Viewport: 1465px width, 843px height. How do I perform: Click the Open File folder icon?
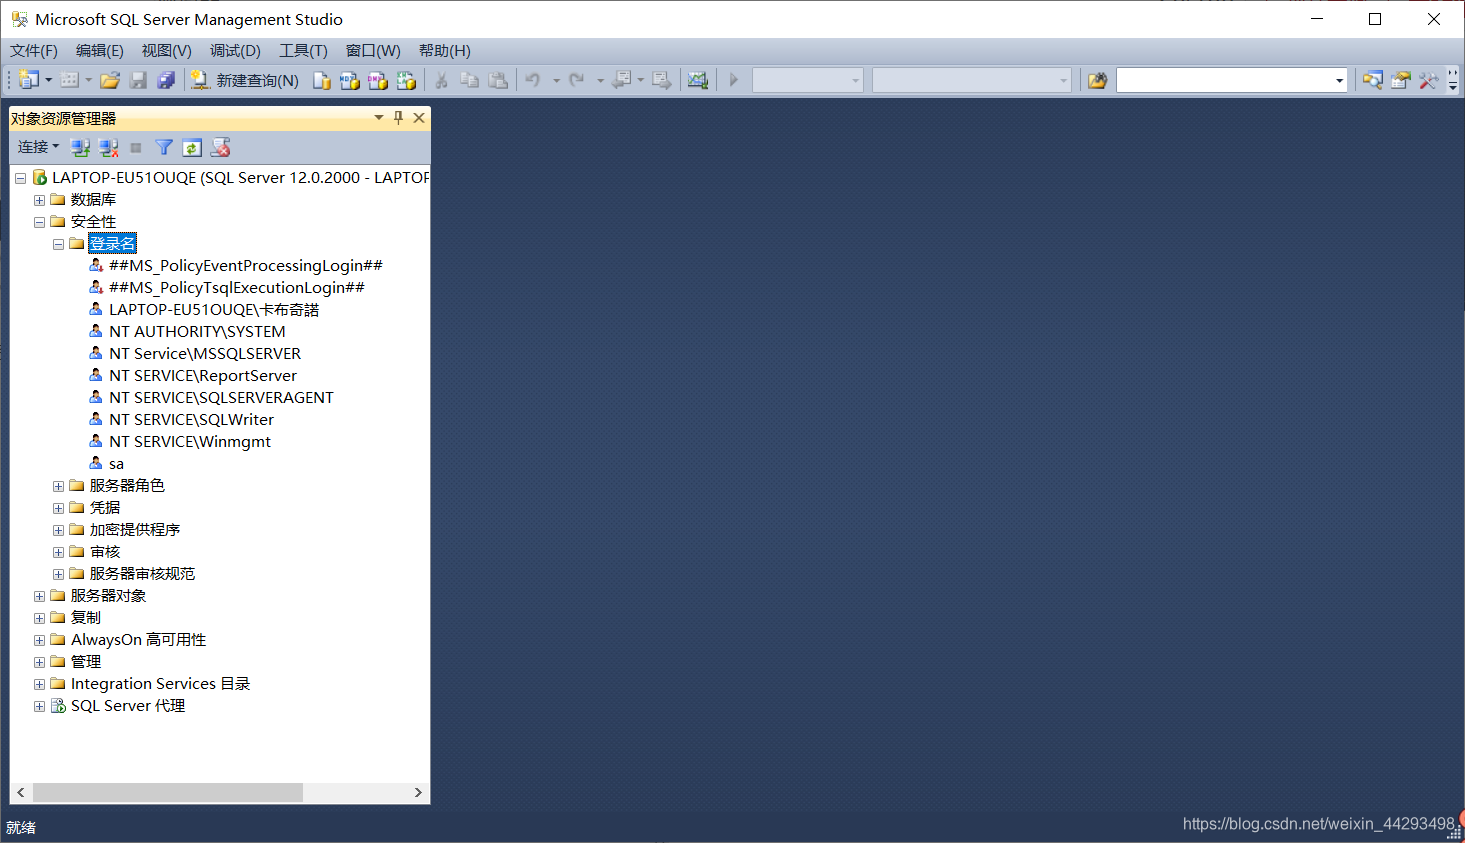110,80
